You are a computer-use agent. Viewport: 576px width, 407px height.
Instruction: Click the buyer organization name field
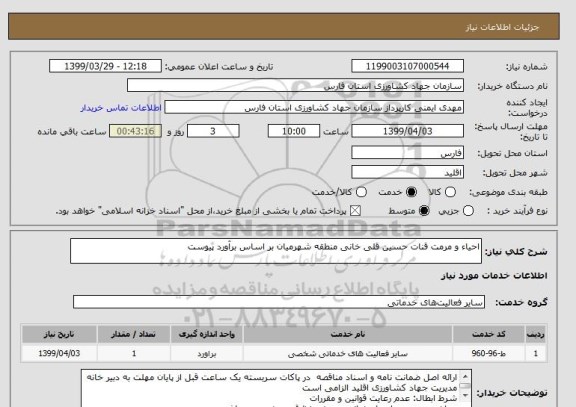295,86
